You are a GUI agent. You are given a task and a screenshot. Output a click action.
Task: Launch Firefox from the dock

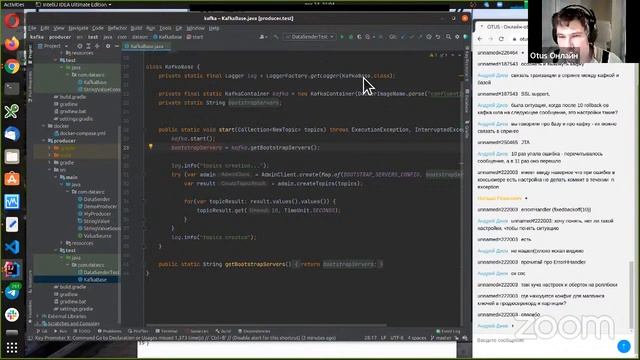point(12,43)
